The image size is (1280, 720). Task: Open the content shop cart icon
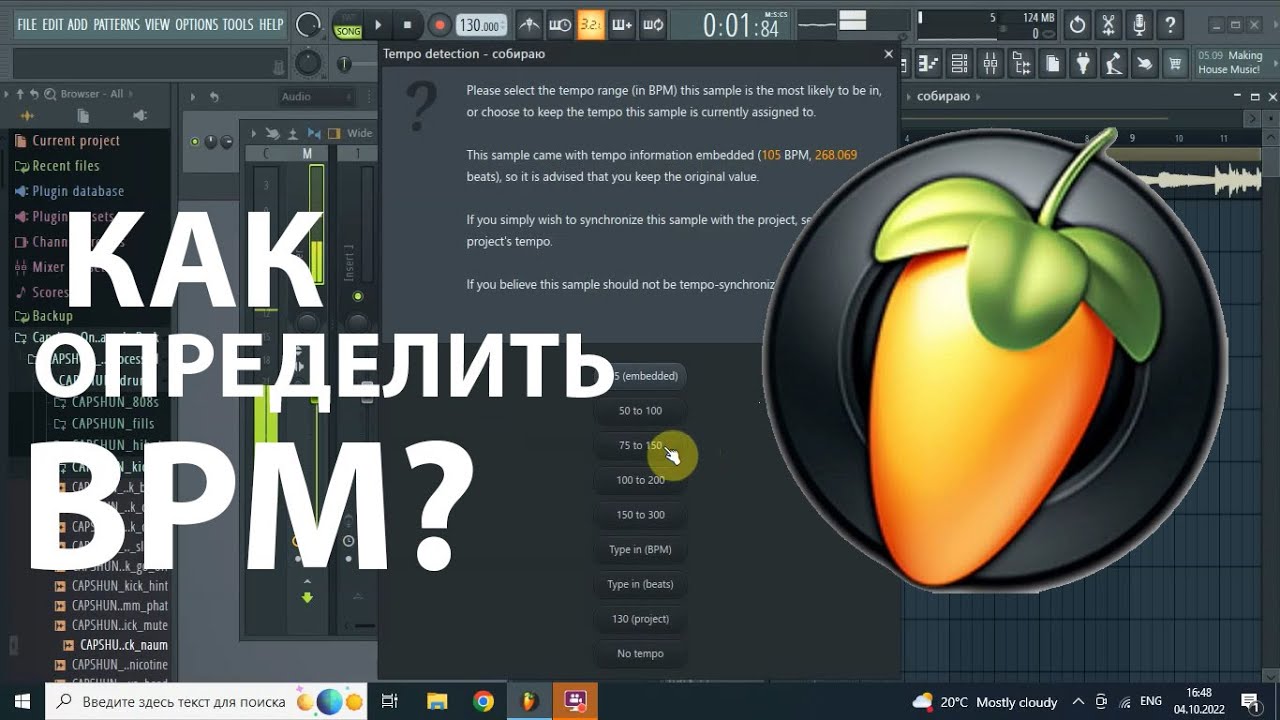(1176, 65)
